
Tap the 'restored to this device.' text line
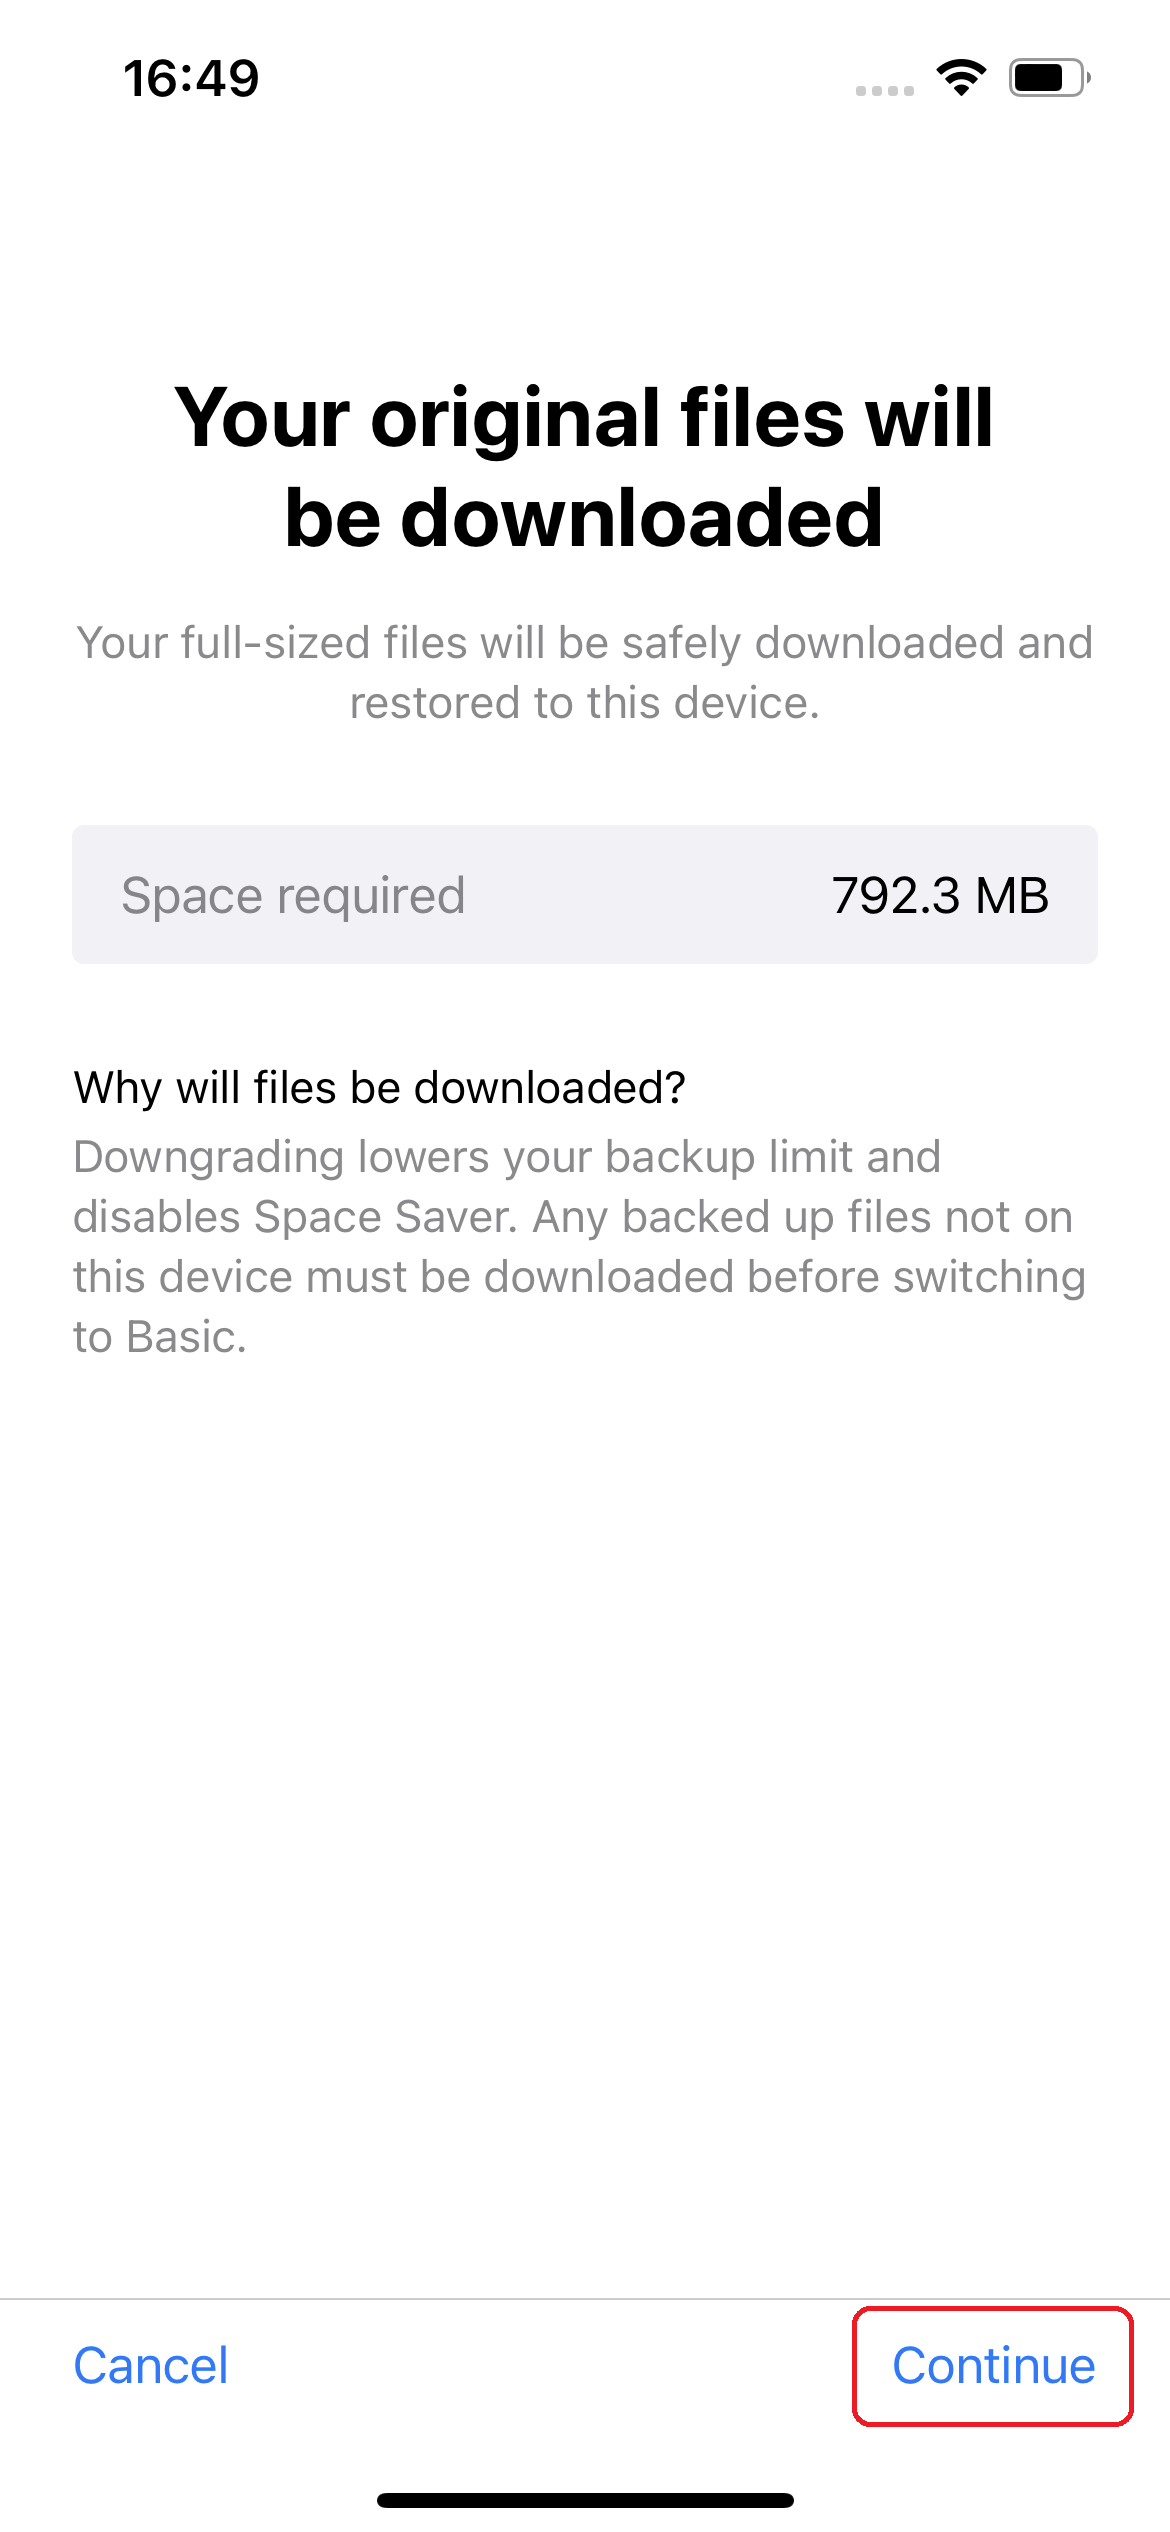point(585,703)
